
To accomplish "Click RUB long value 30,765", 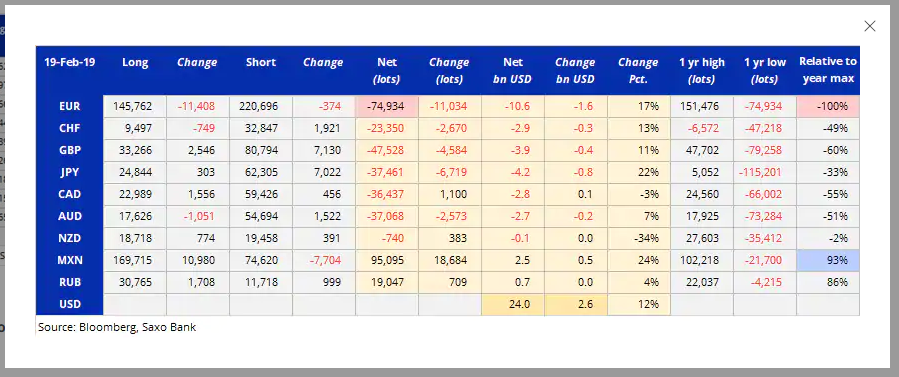I will tap(135, 282).
